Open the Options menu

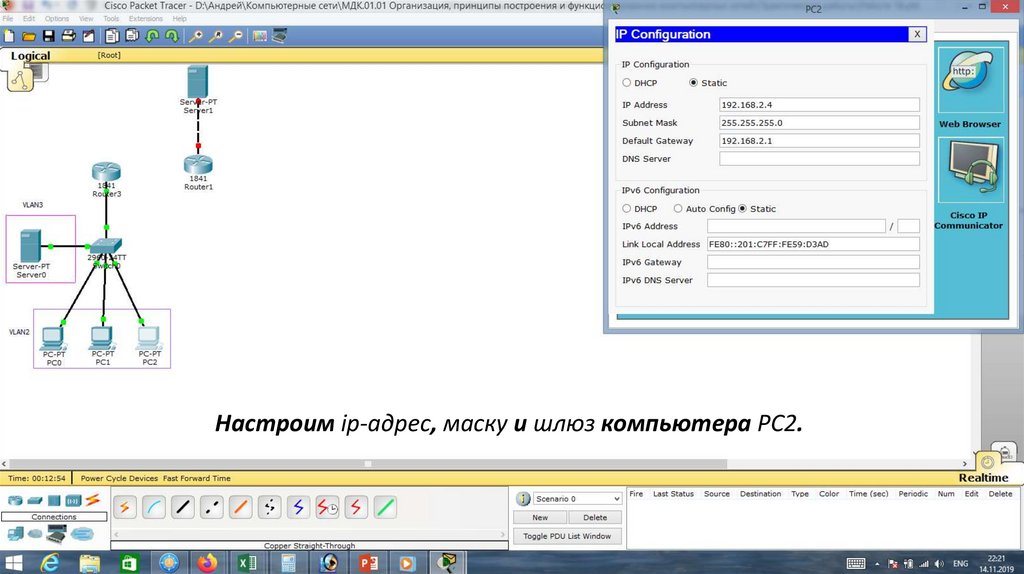point(57,19)
